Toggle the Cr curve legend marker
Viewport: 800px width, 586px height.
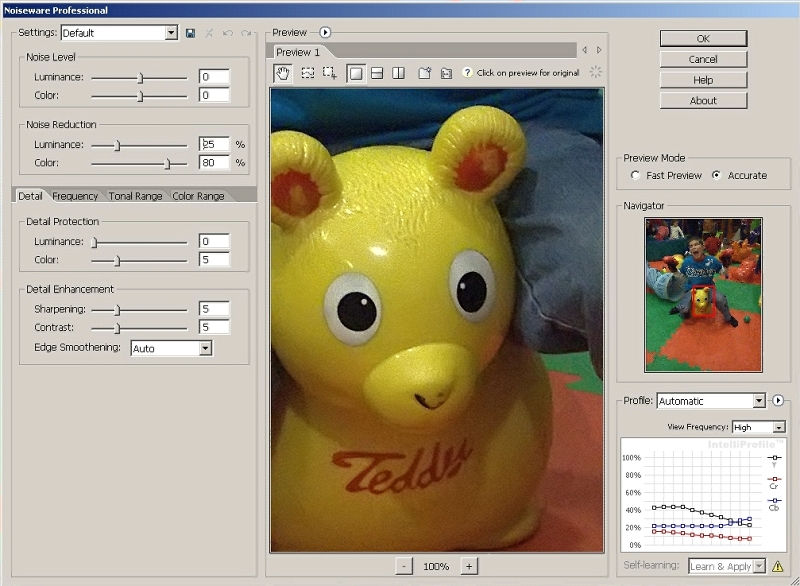click(774, 479)
